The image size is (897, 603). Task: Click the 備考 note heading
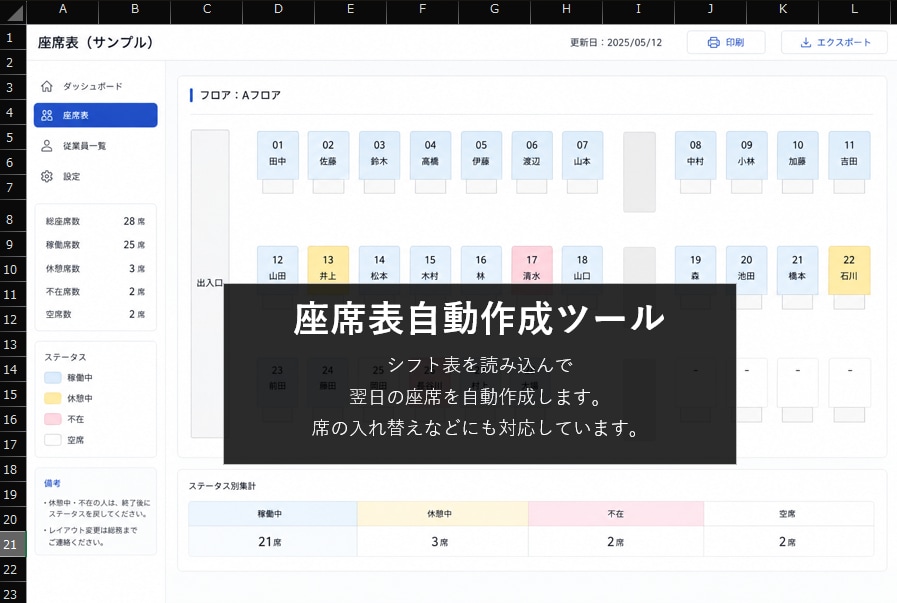coord(52,483)
